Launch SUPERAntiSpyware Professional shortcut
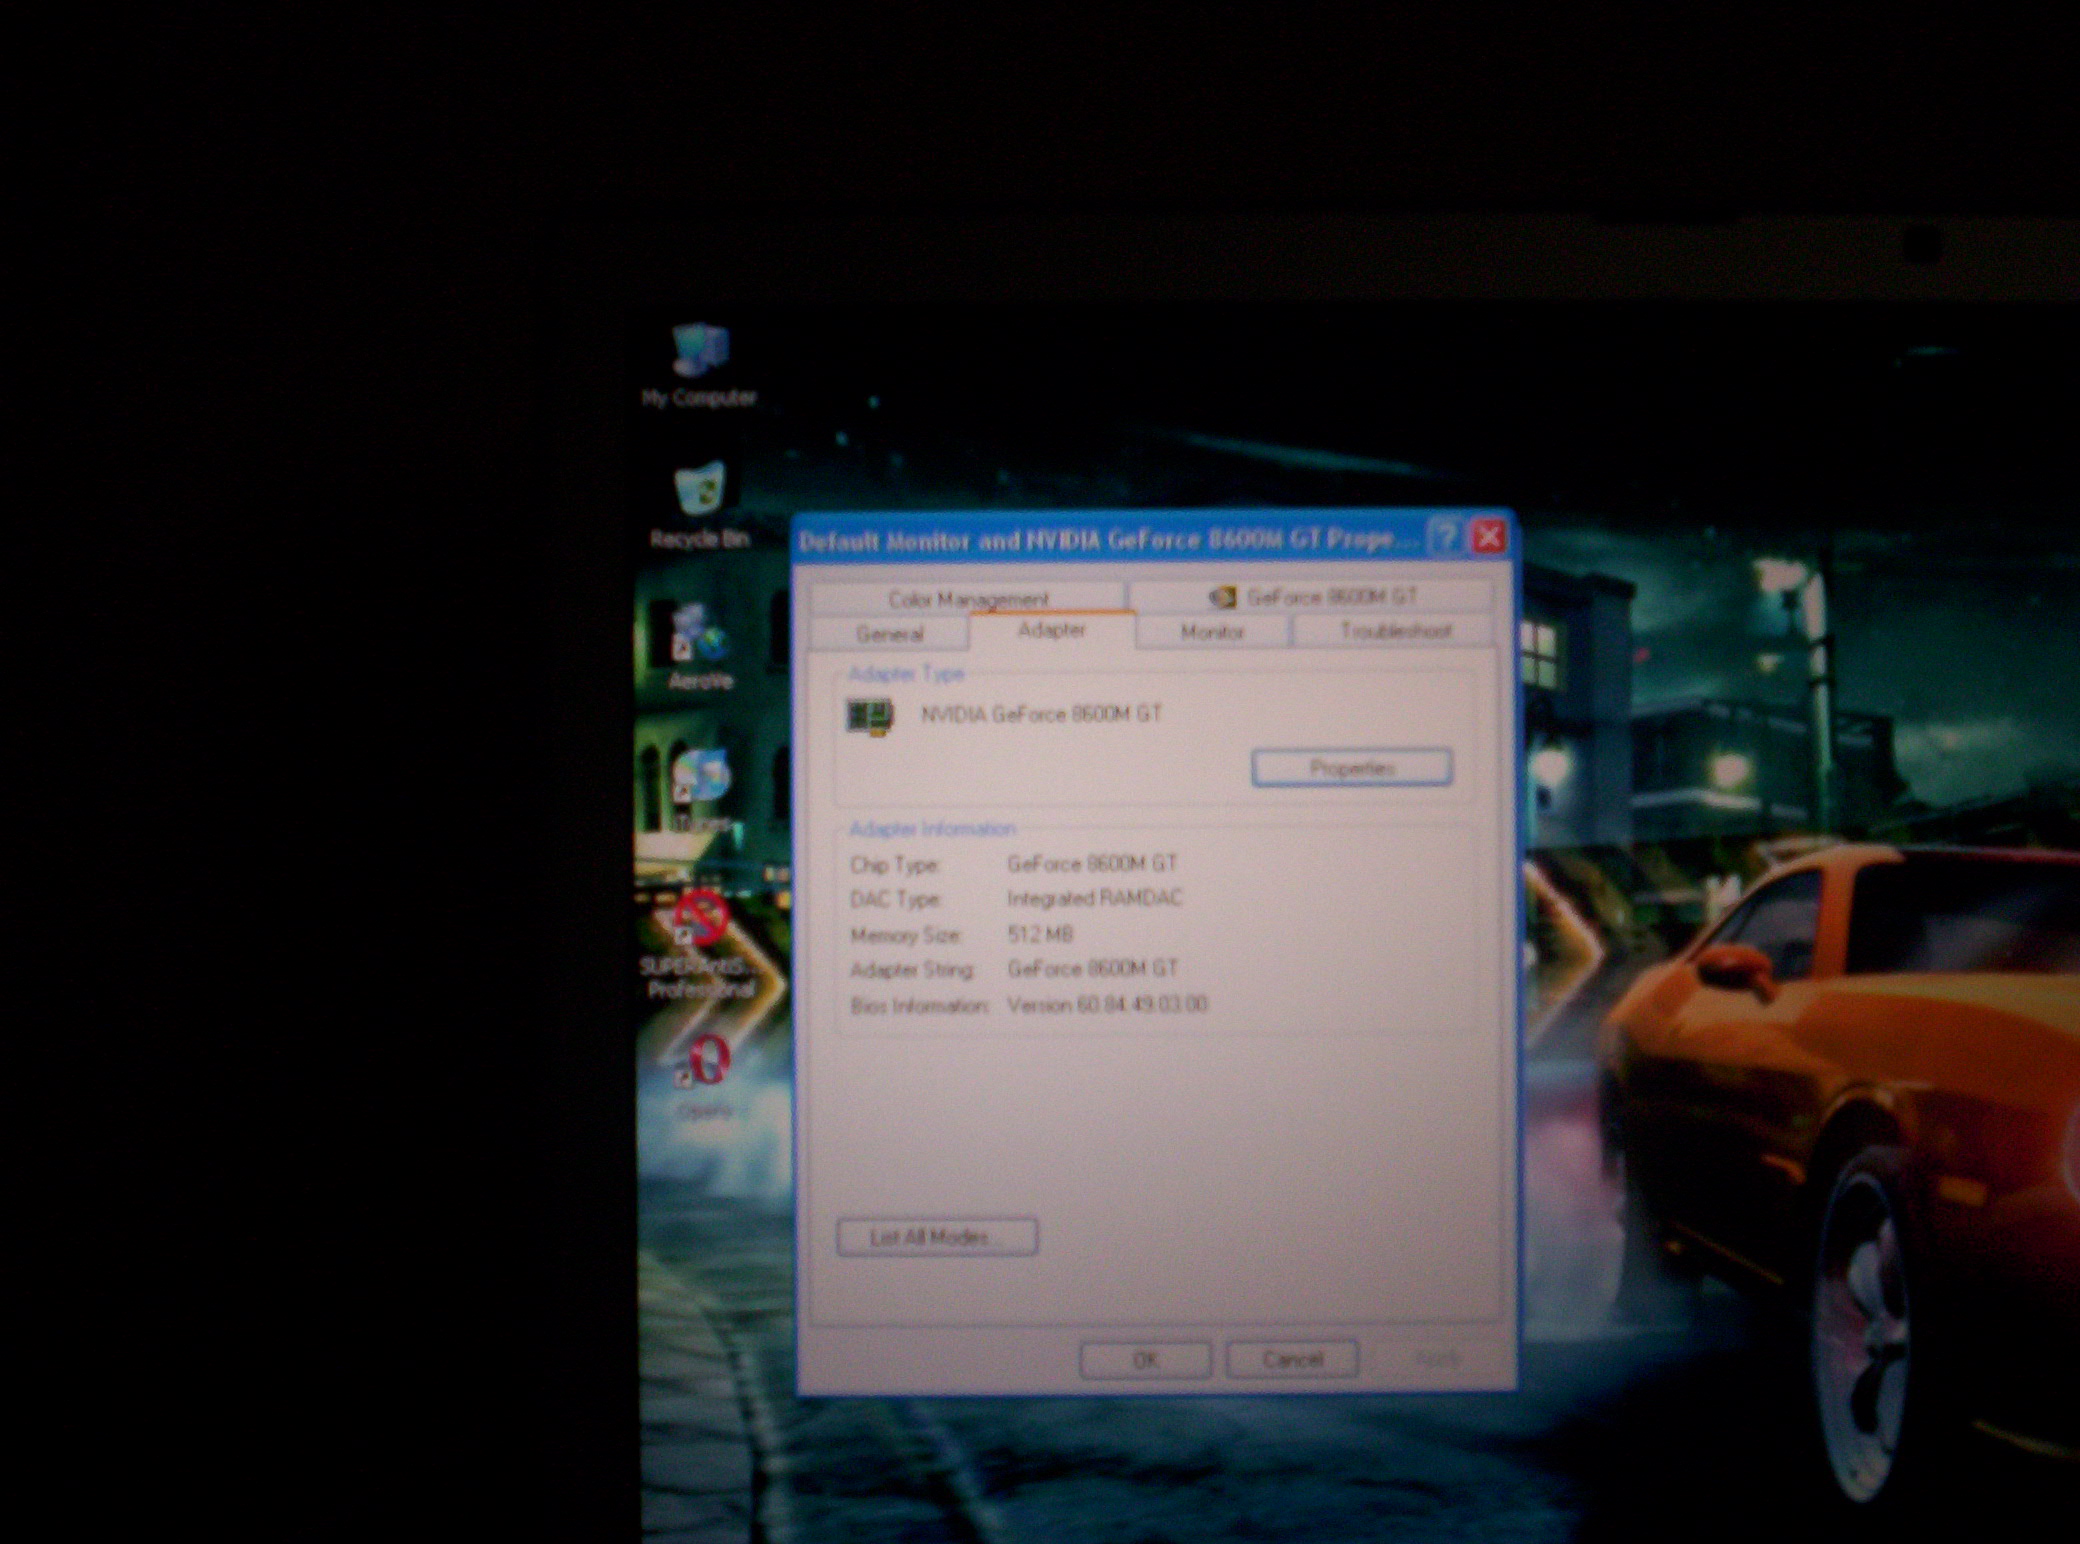The height and width of the screenshot is (1544, 2080). 700,920
